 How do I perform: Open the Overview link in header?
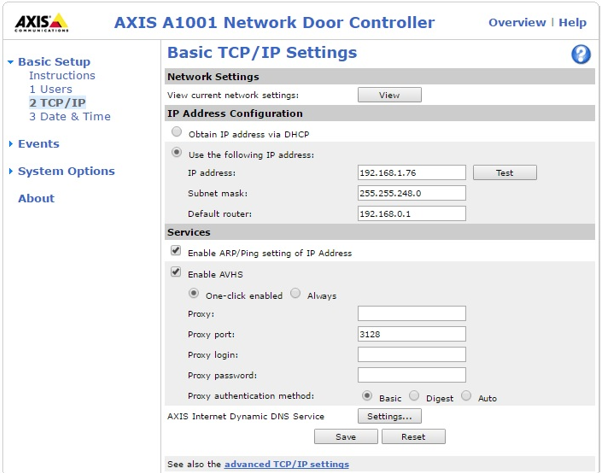[517, 23]
